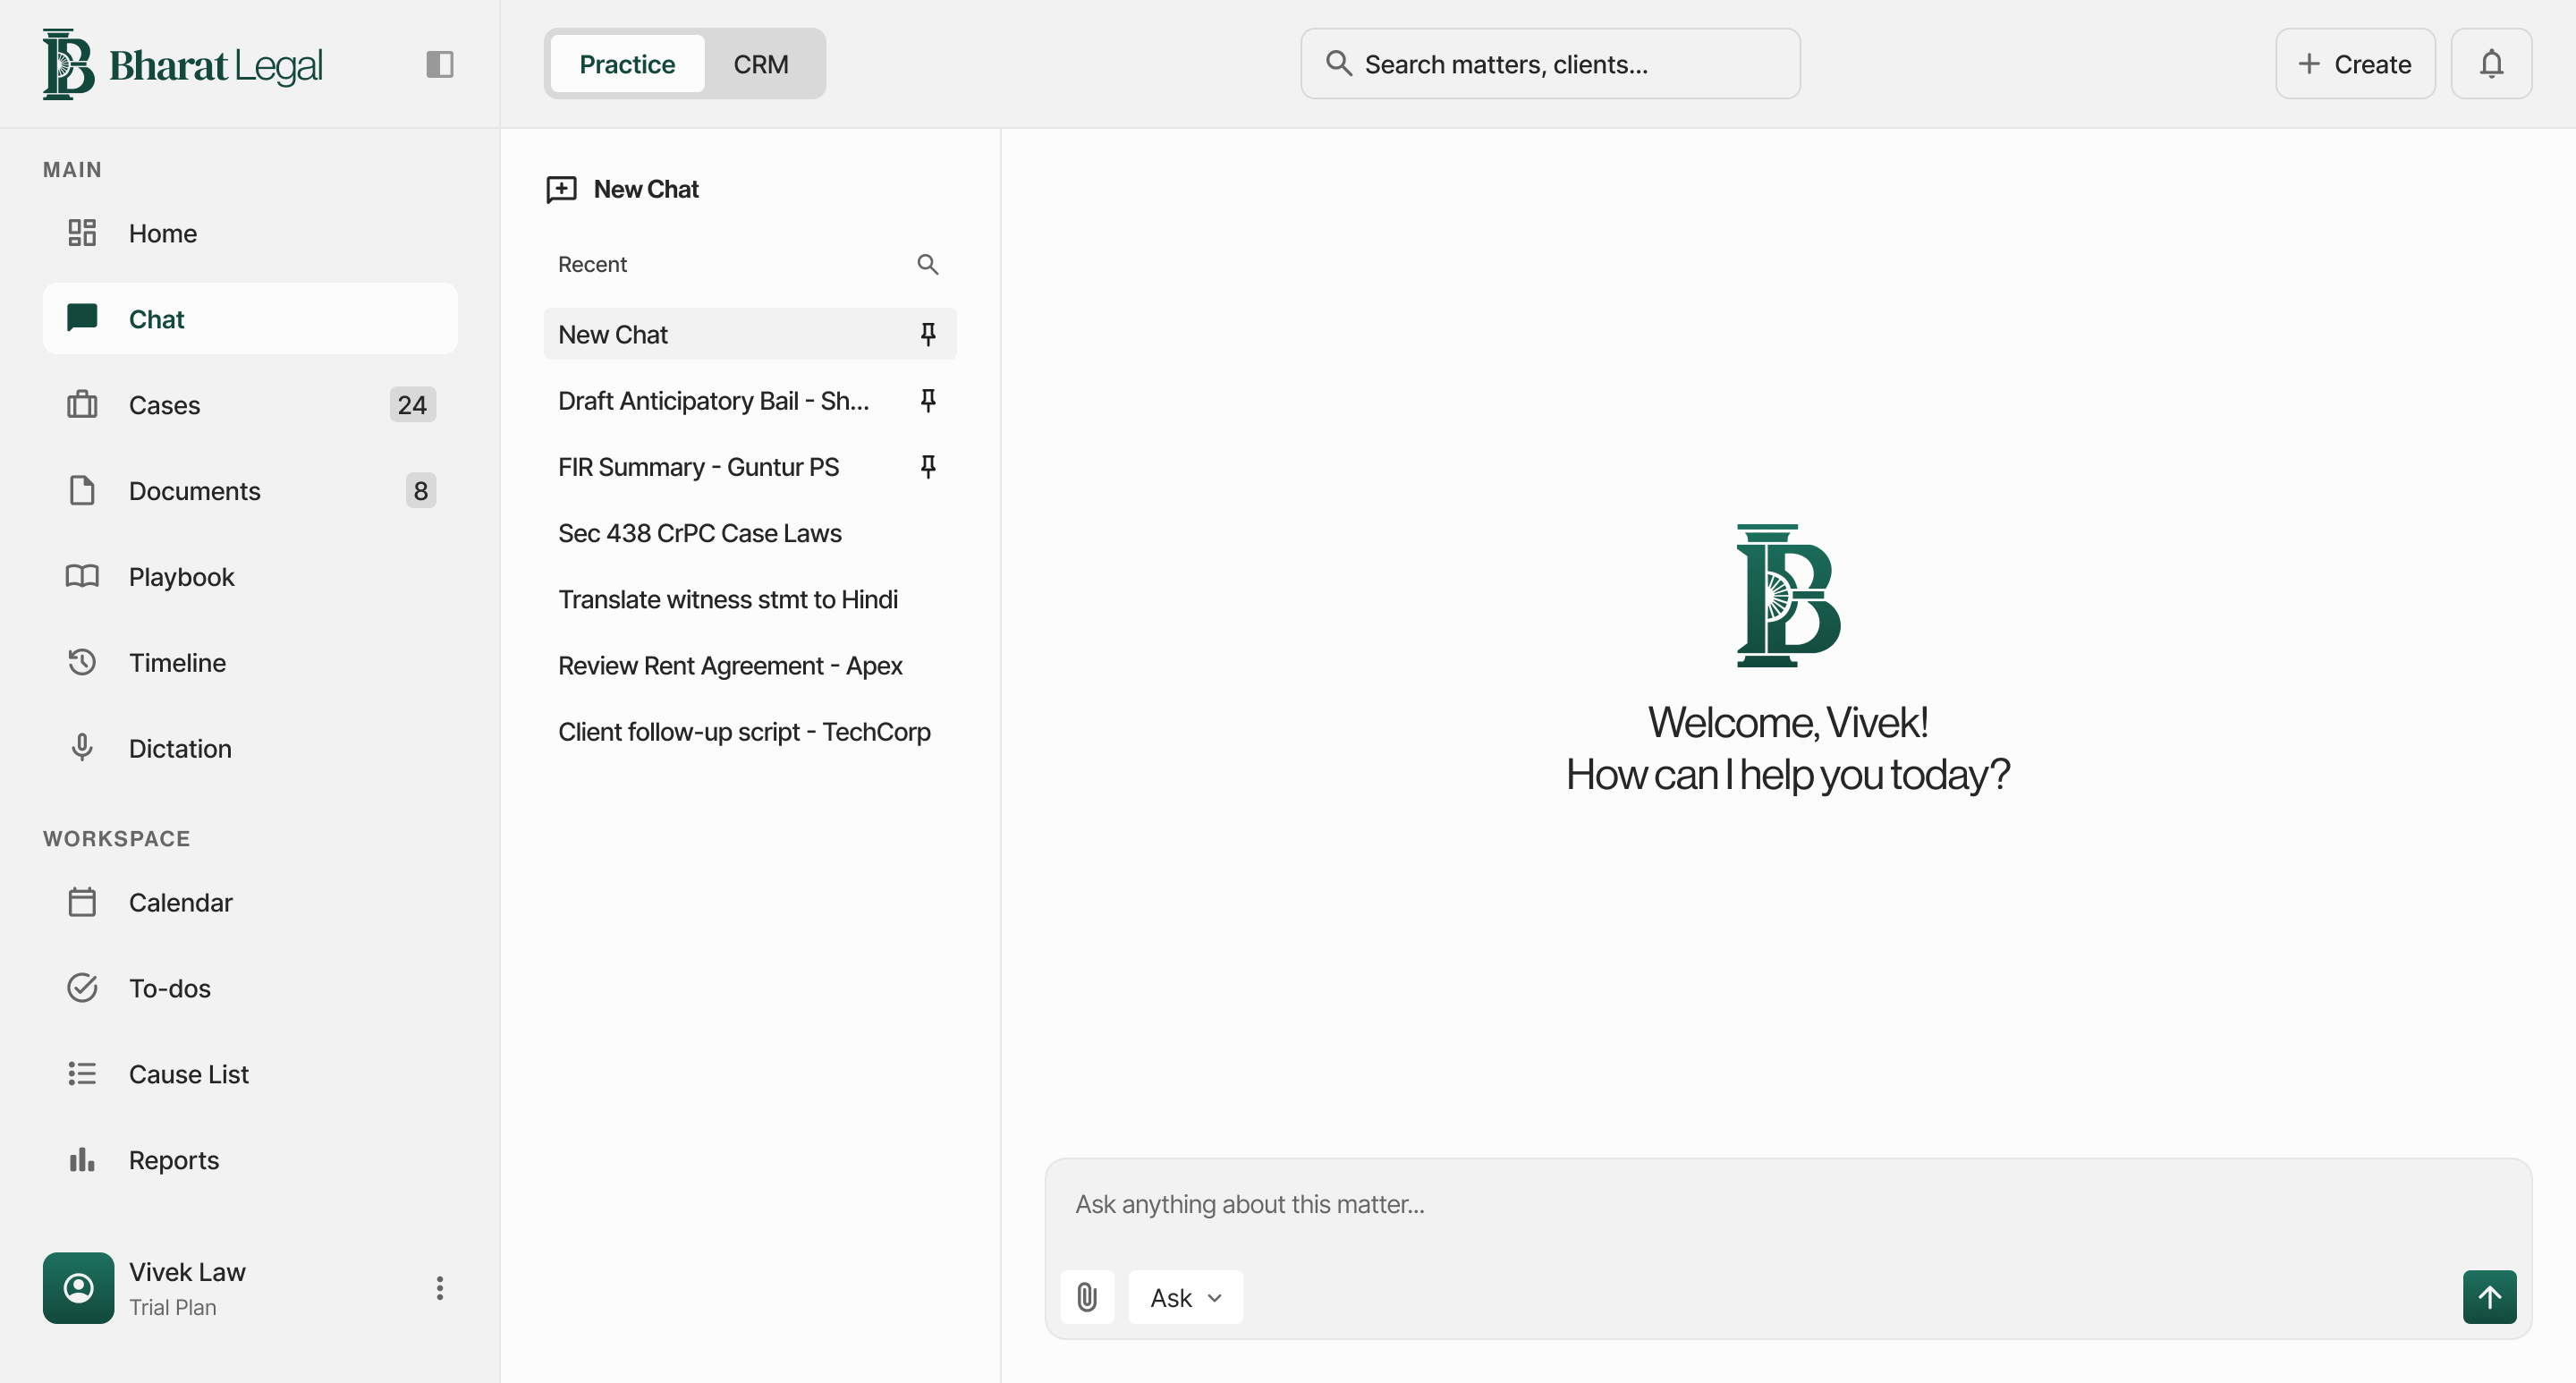Viewport: 2576px width, 1383px height.
Task: Open Reports from the sidebar
Action: [x=250, y=1160]
